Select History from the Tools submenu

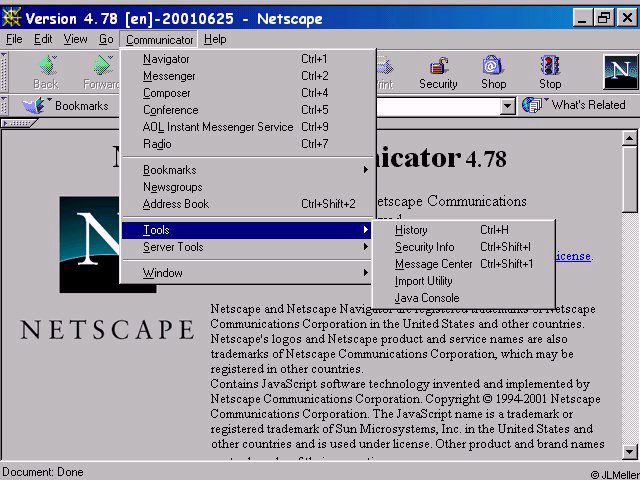click(464, 230)
